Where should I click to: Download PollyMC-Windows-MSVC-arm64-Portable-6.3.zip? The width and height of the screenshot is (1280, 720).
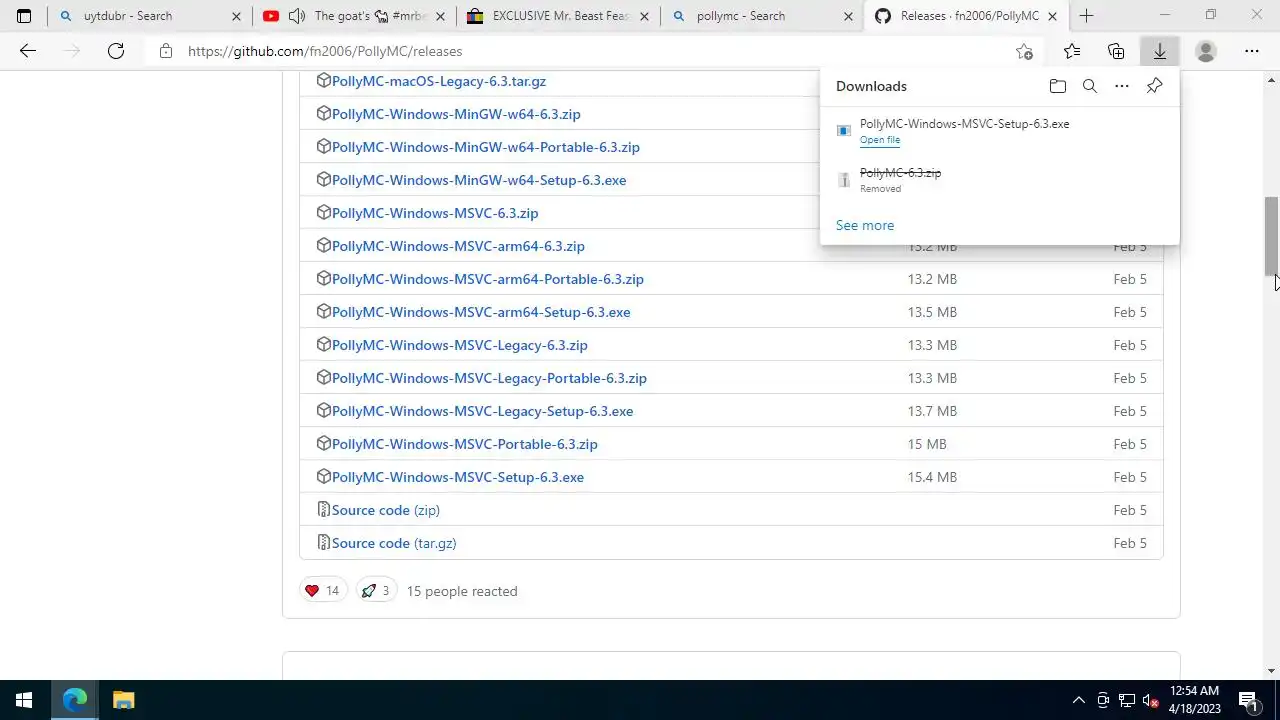[488, 279]
